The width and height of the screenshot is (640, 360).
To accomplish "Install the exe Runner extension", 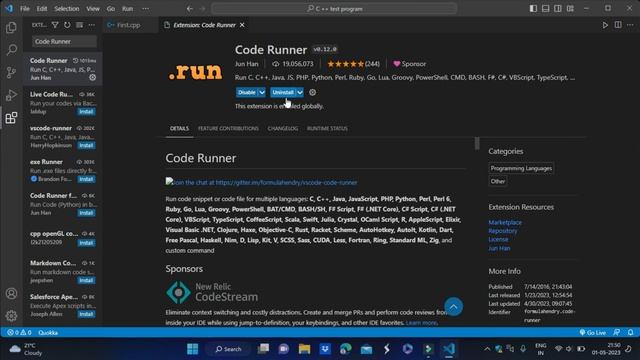I will point(86,179).
